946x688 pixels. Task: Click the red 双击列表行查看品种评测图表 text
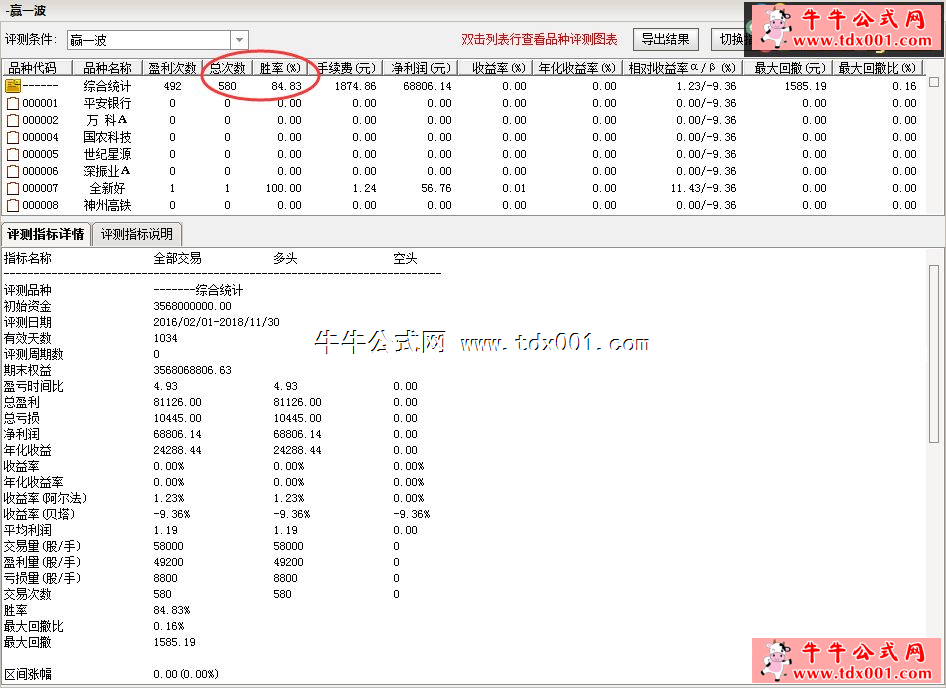pyautogui.click(x=537, y=38)
